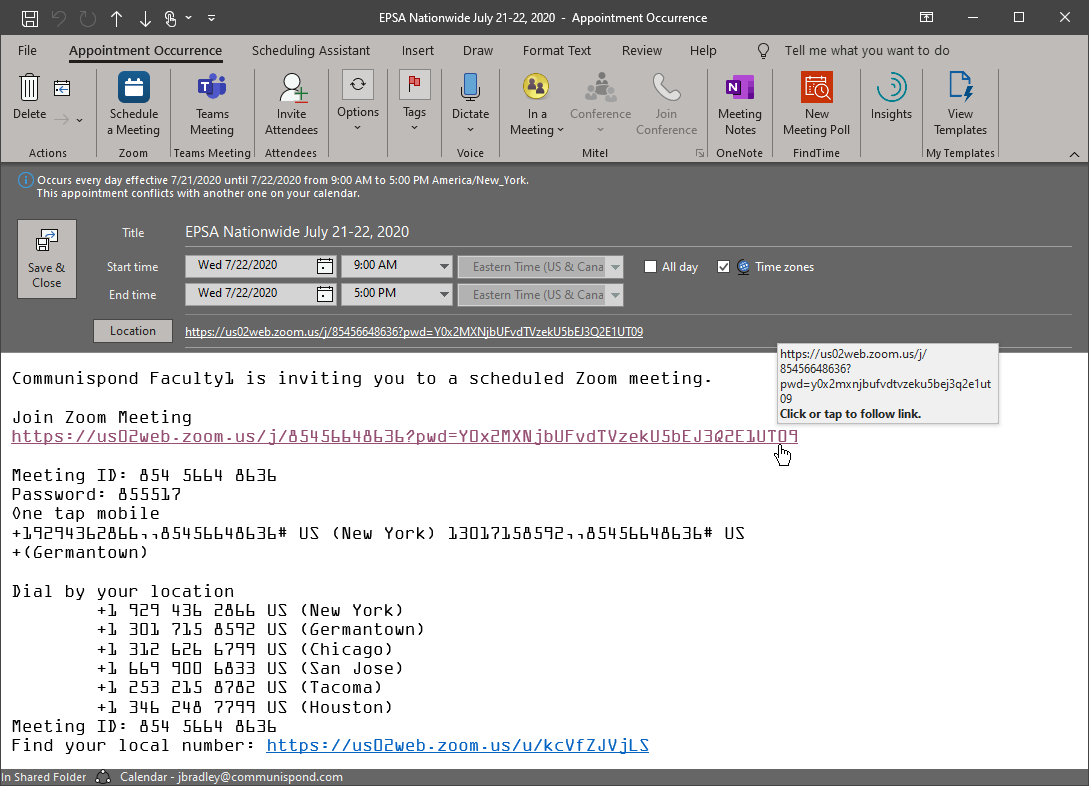
Task: Open the Dictate options arrow
Action: click(470, 130)
